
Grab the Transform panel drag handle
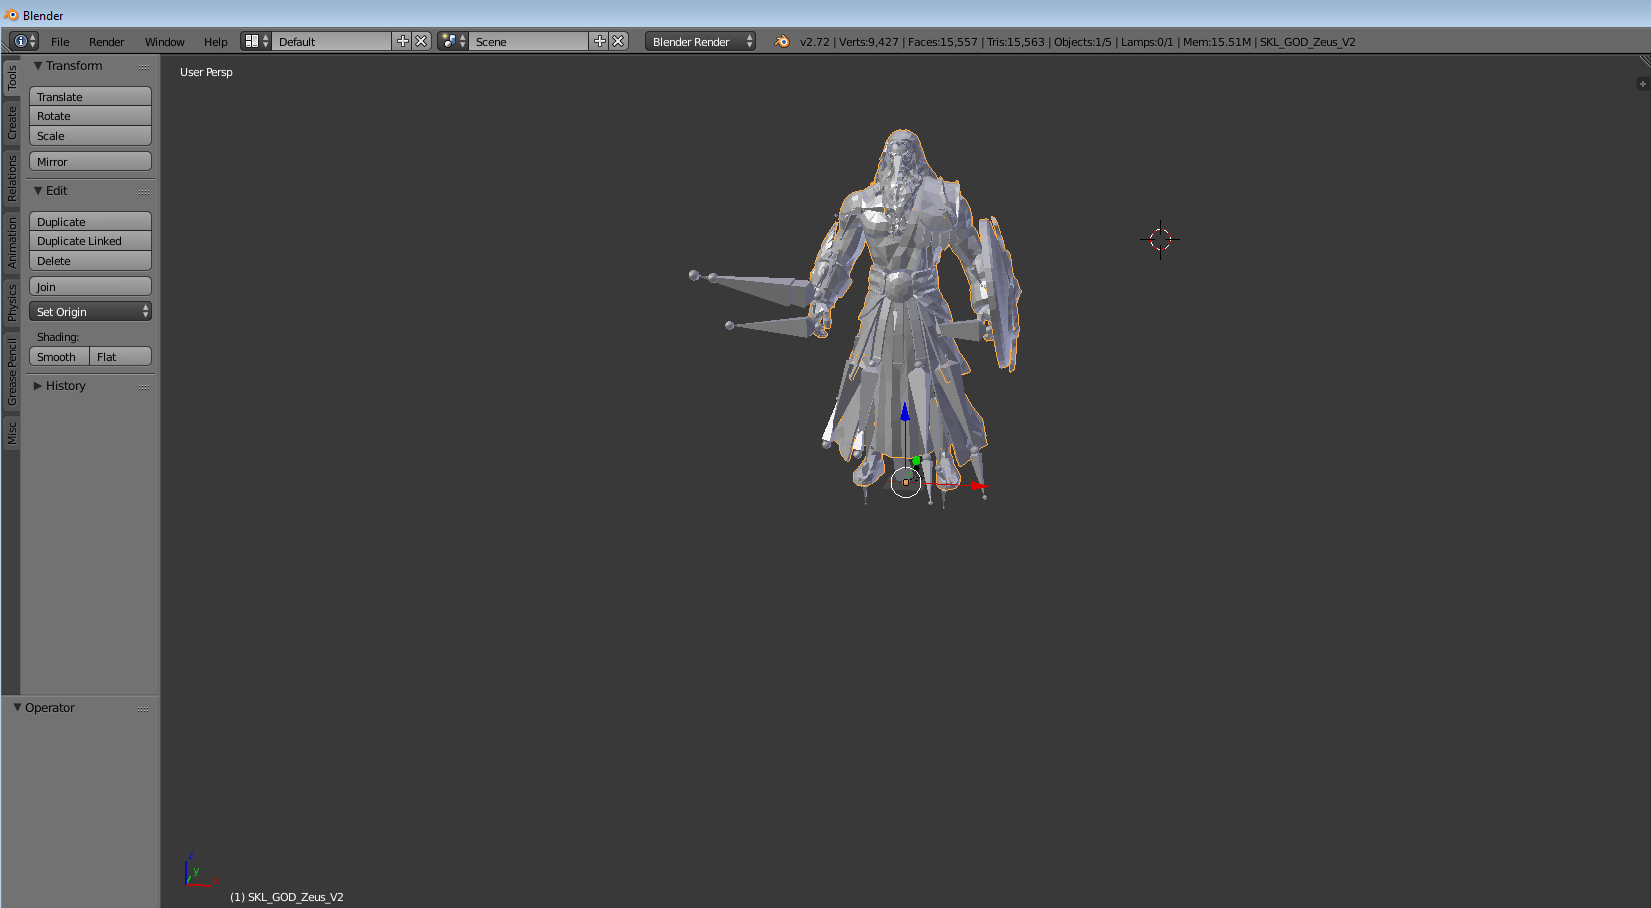pyautogui.click(x=144, y=67)
